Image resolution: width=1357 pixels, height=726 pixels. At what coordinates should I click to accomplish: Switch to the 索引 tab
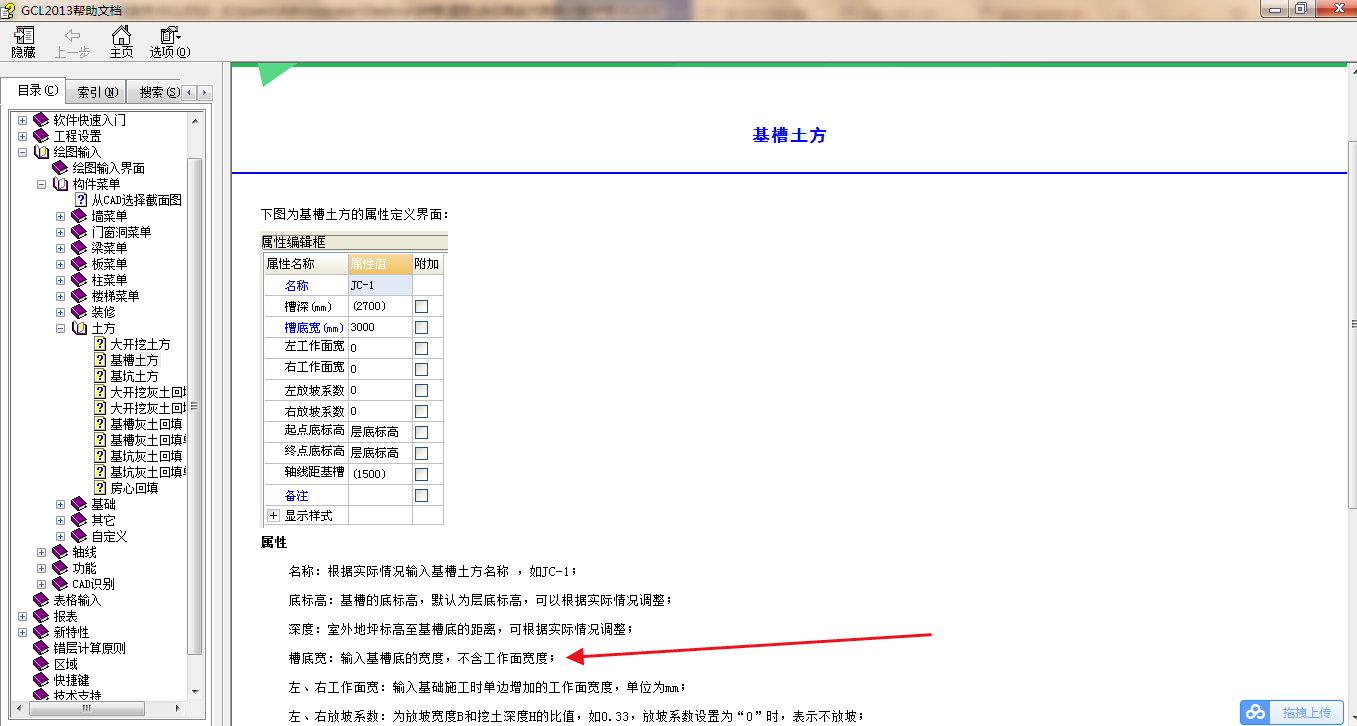tap(97, 92)
